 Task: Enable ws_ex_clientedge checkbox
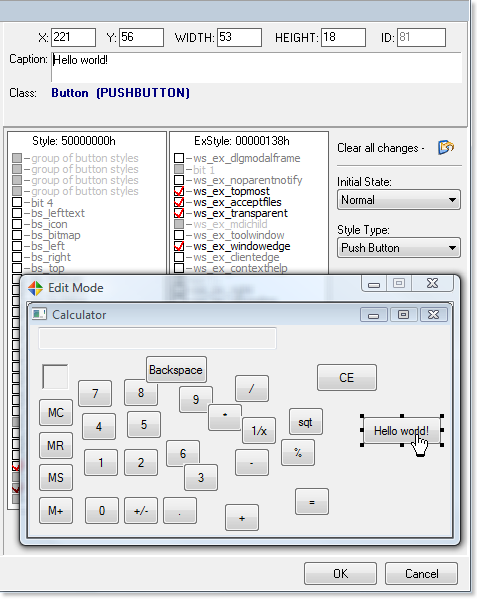[179, 257]
